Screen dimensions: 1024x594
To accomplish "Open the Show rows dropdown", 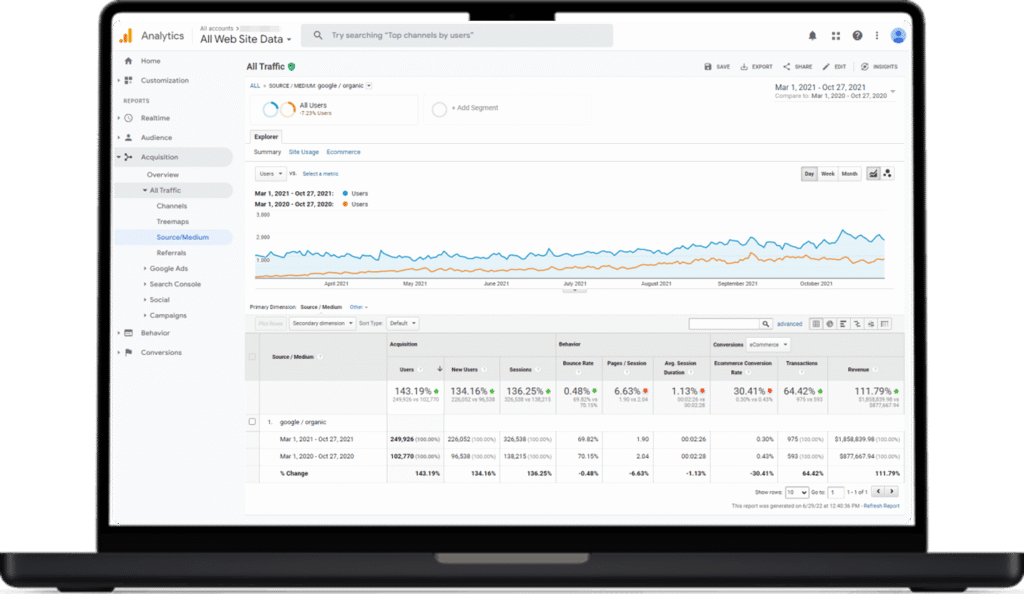I will 796,492.
